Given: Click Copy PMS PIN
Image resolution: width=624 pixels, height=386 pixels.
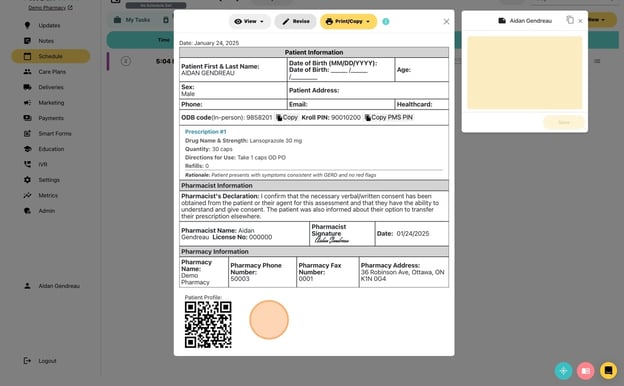Looking at the screenshot, I should pos(389,117).
